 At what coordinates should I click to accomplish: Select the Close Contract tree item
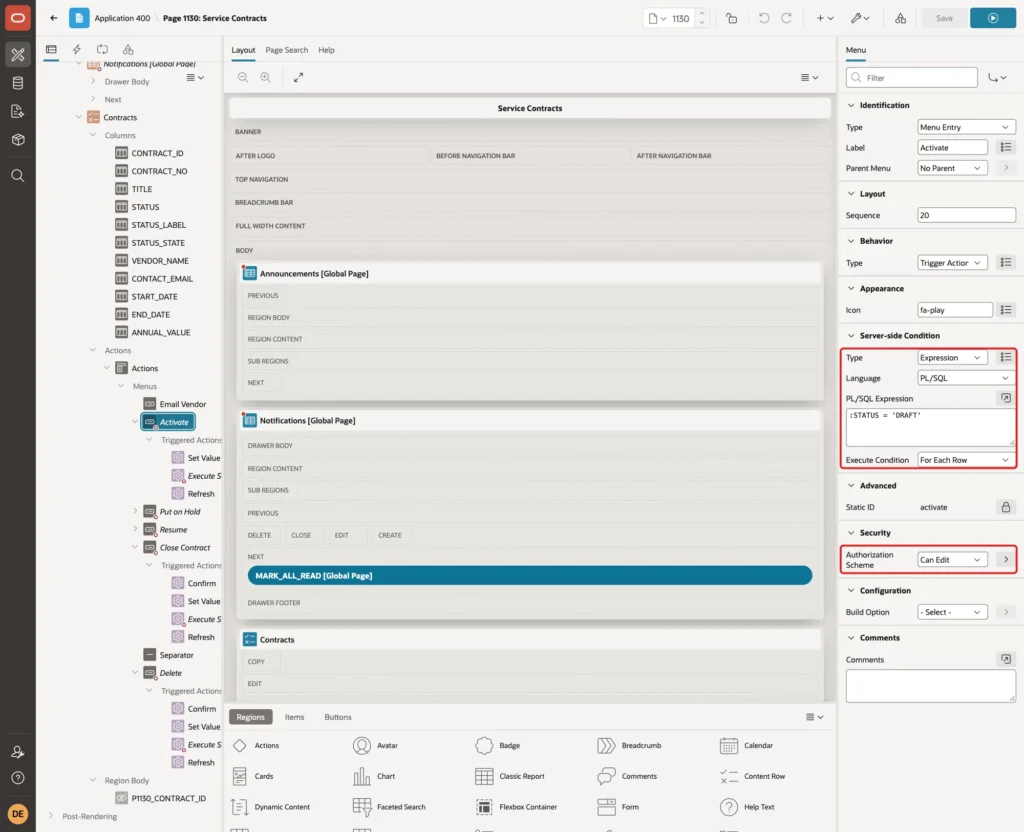click(x=177, y=548)
